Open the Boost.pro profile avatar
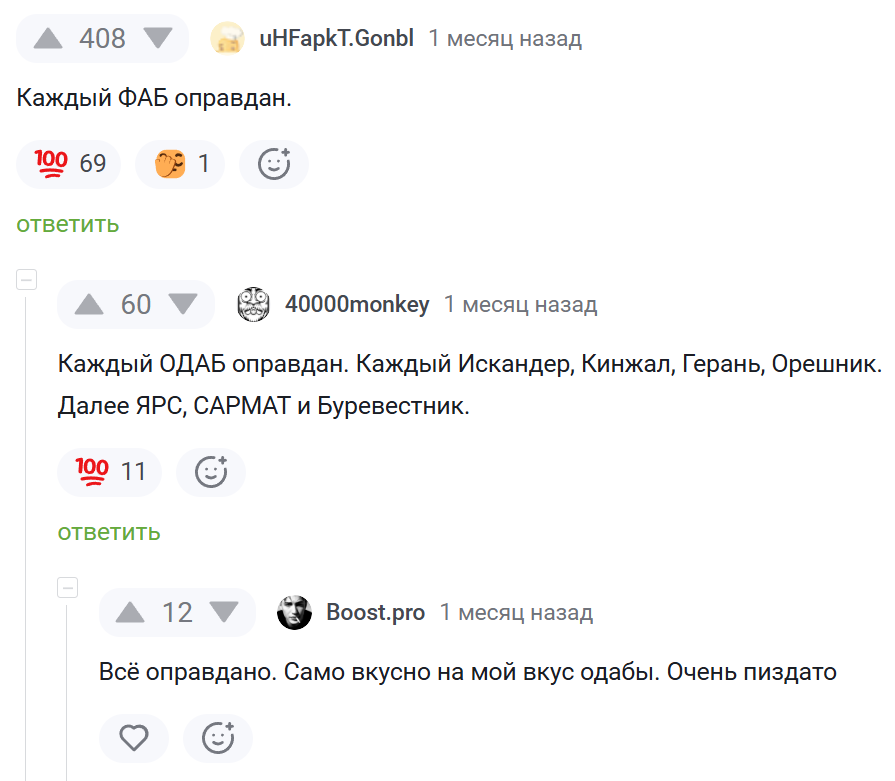895x781 pixels. click(295, 612)
